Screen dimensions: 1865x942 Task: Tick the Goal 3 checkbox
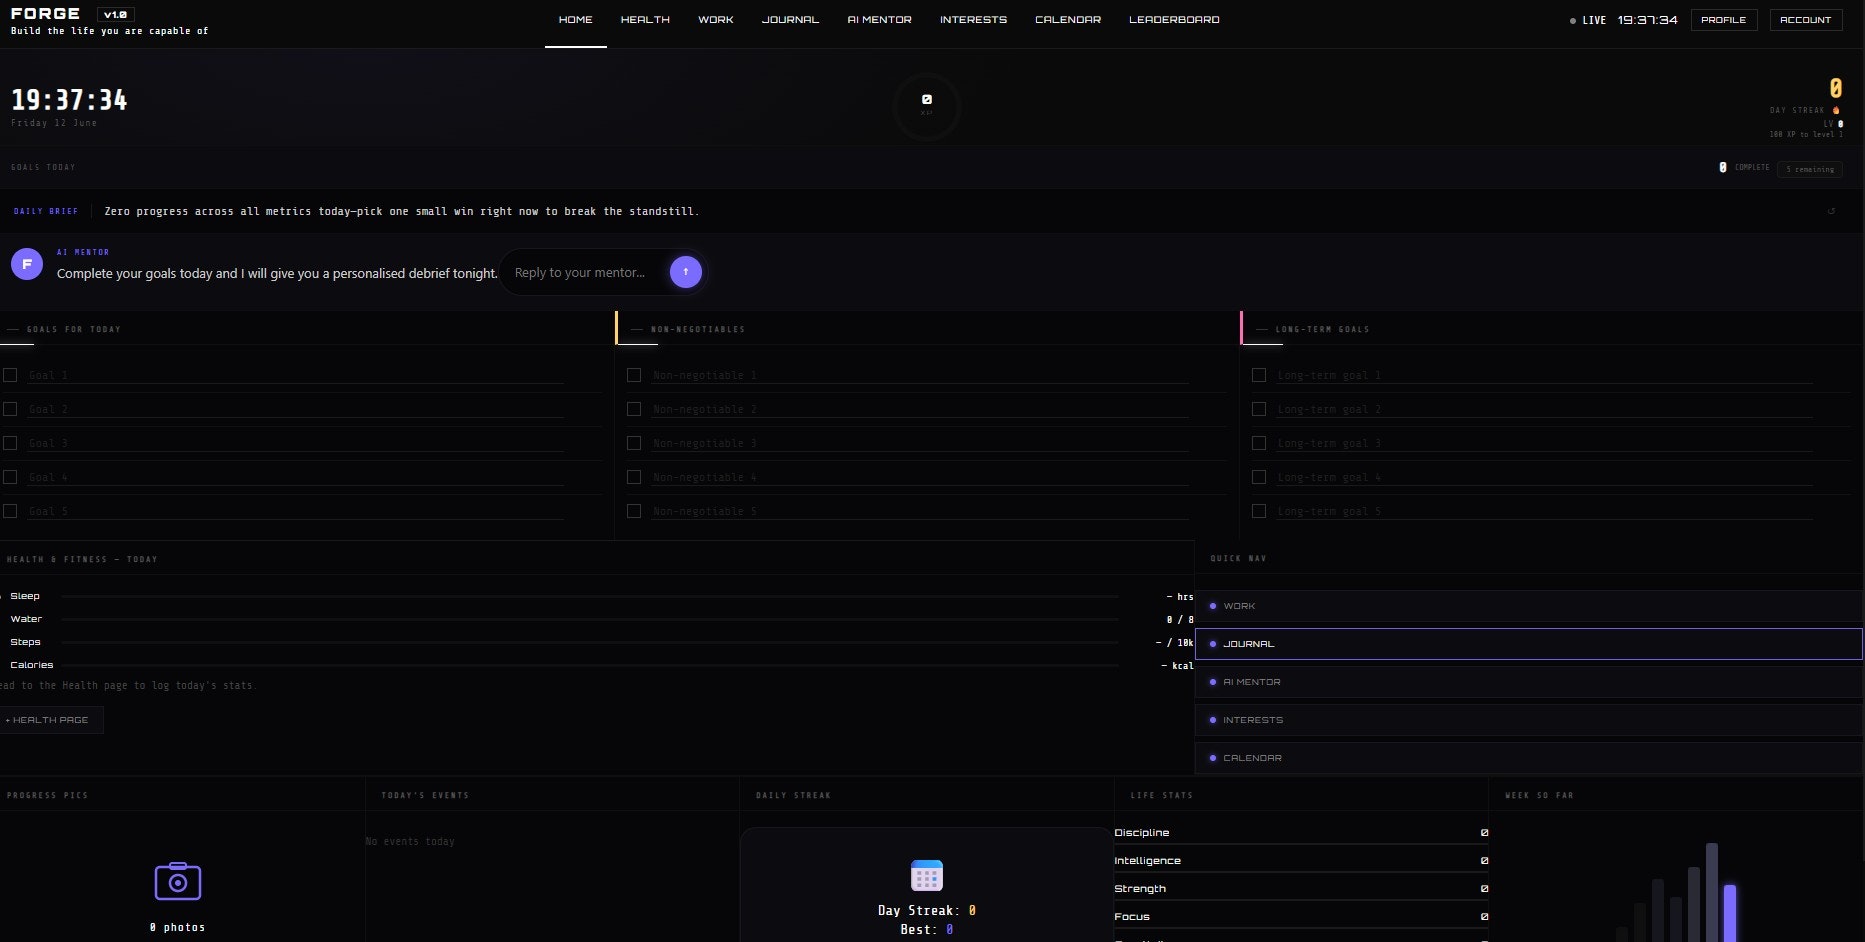10,443
